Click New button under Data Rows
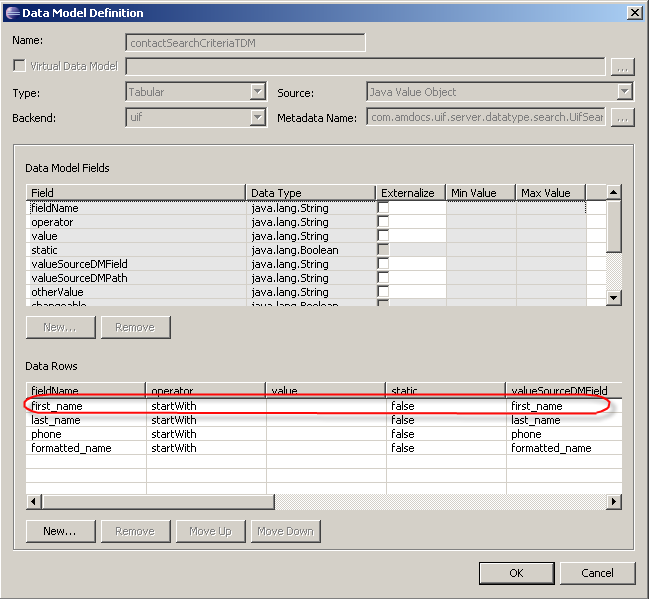The image size is (649, 599). pos(60,531)
